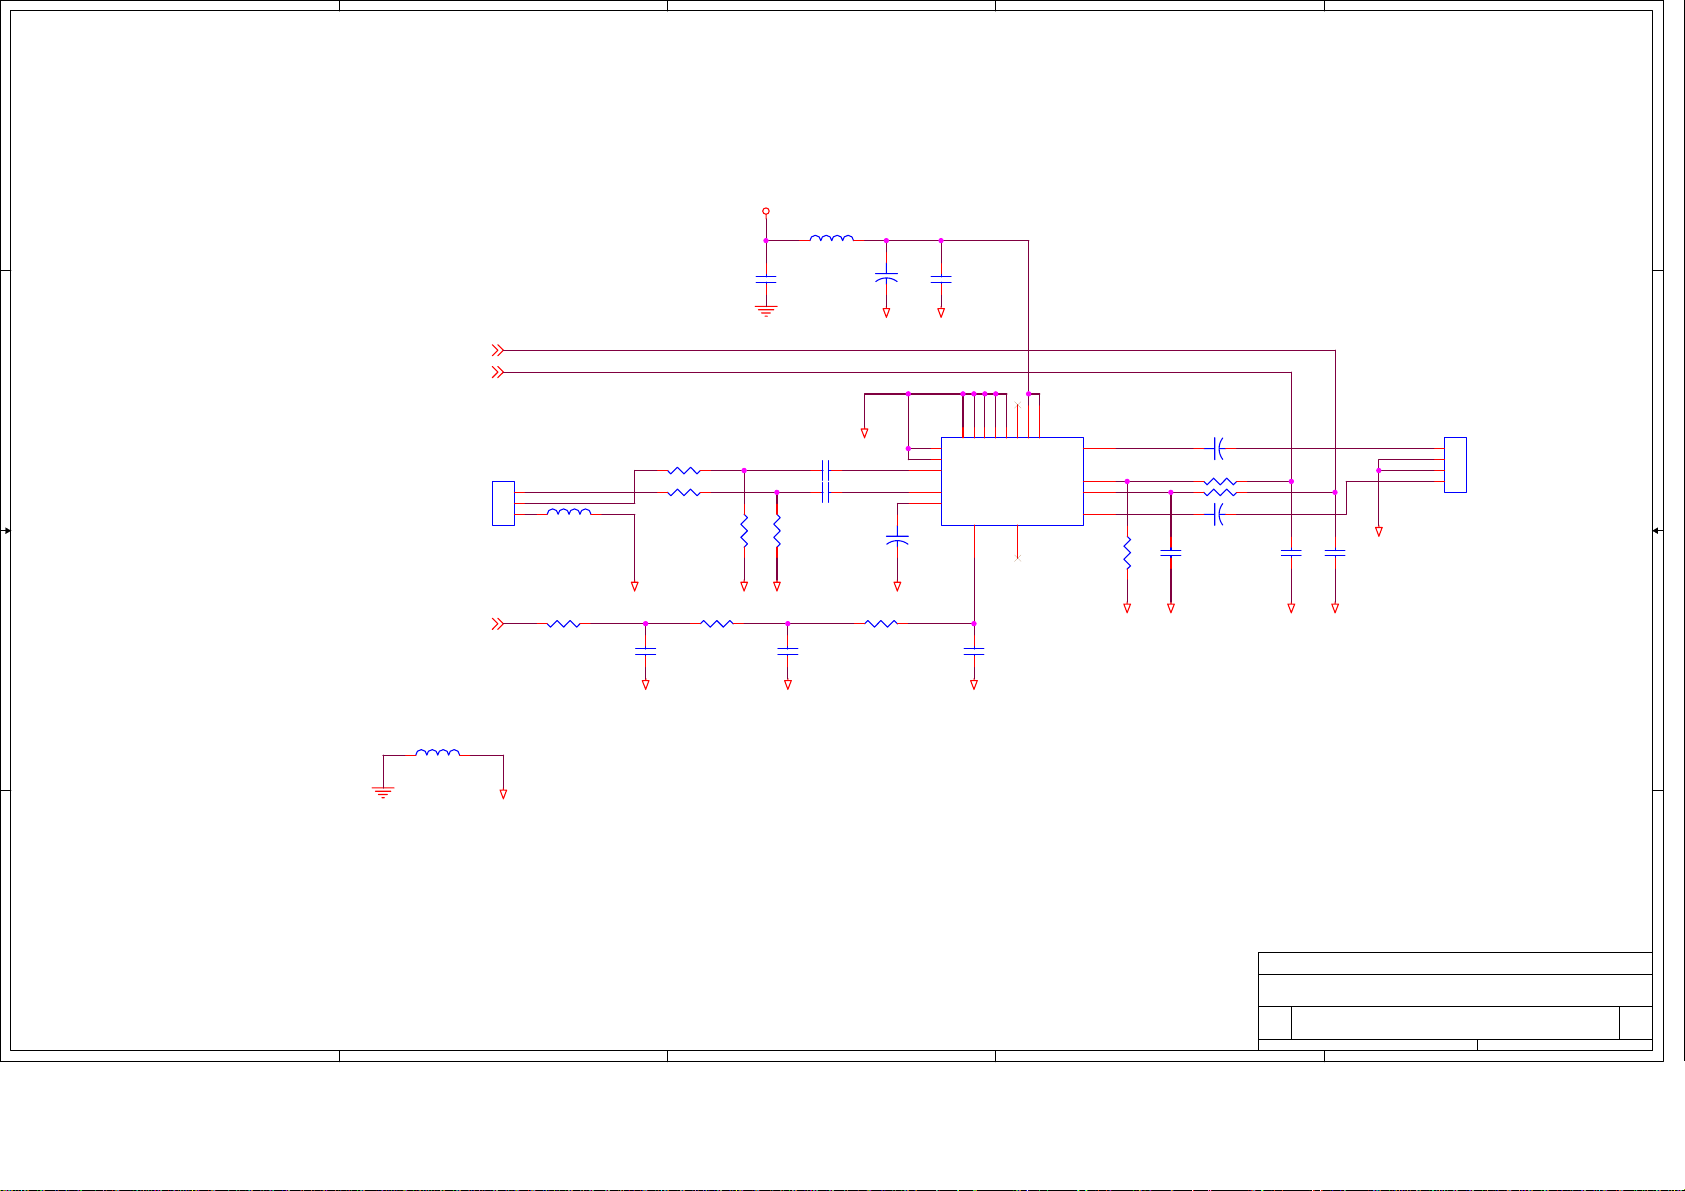This screenshot has height=1191, width=1685.
Task: Select the connector box on the schematic's right side
Action: (x=1455, y=464)
